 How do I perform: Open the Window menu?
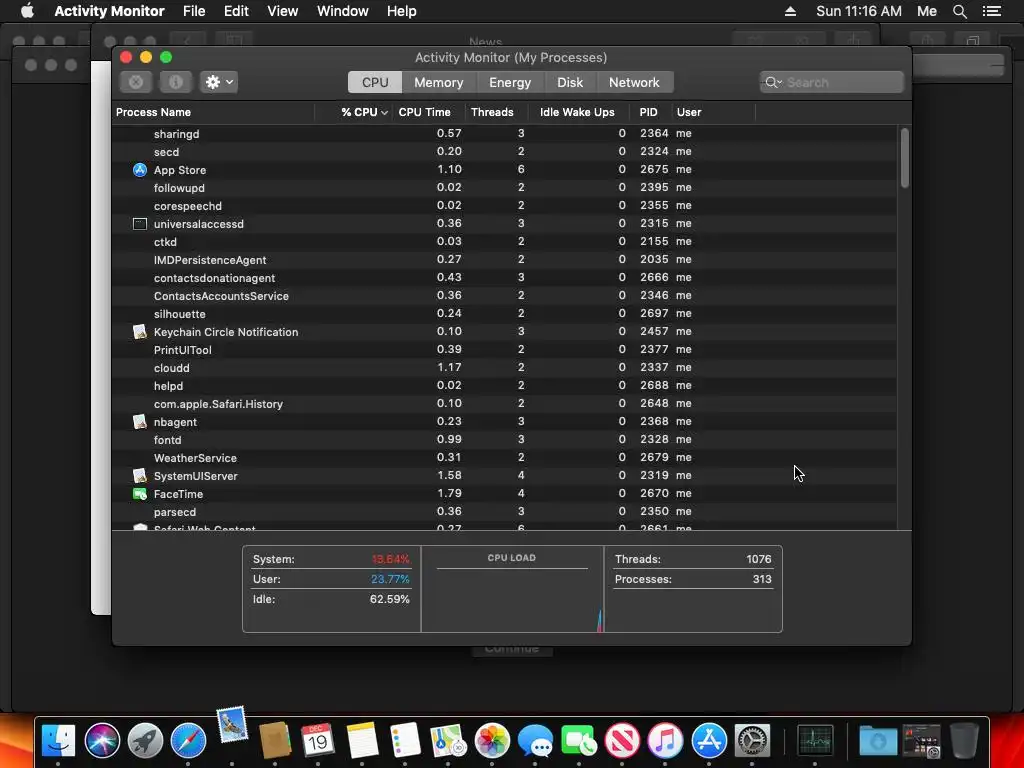(342, 11)
